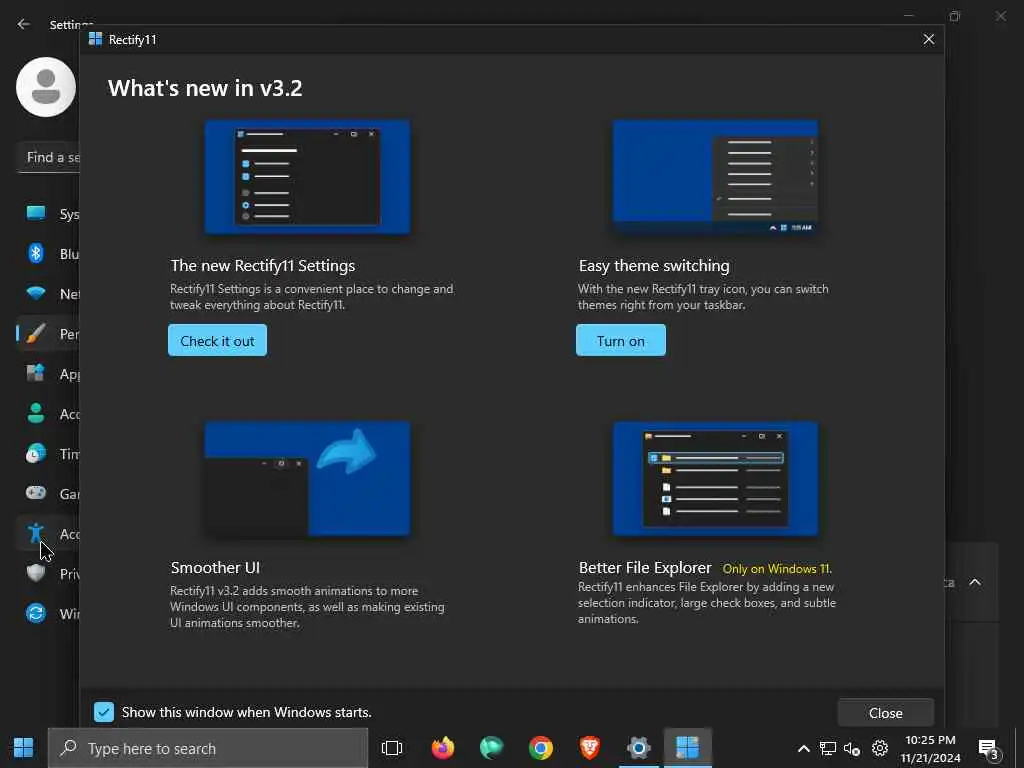Open Accounts person icon in Settings sidebar
Image resolution: width=1024 pixels, height=768 pixels.
tap(36, 413)
